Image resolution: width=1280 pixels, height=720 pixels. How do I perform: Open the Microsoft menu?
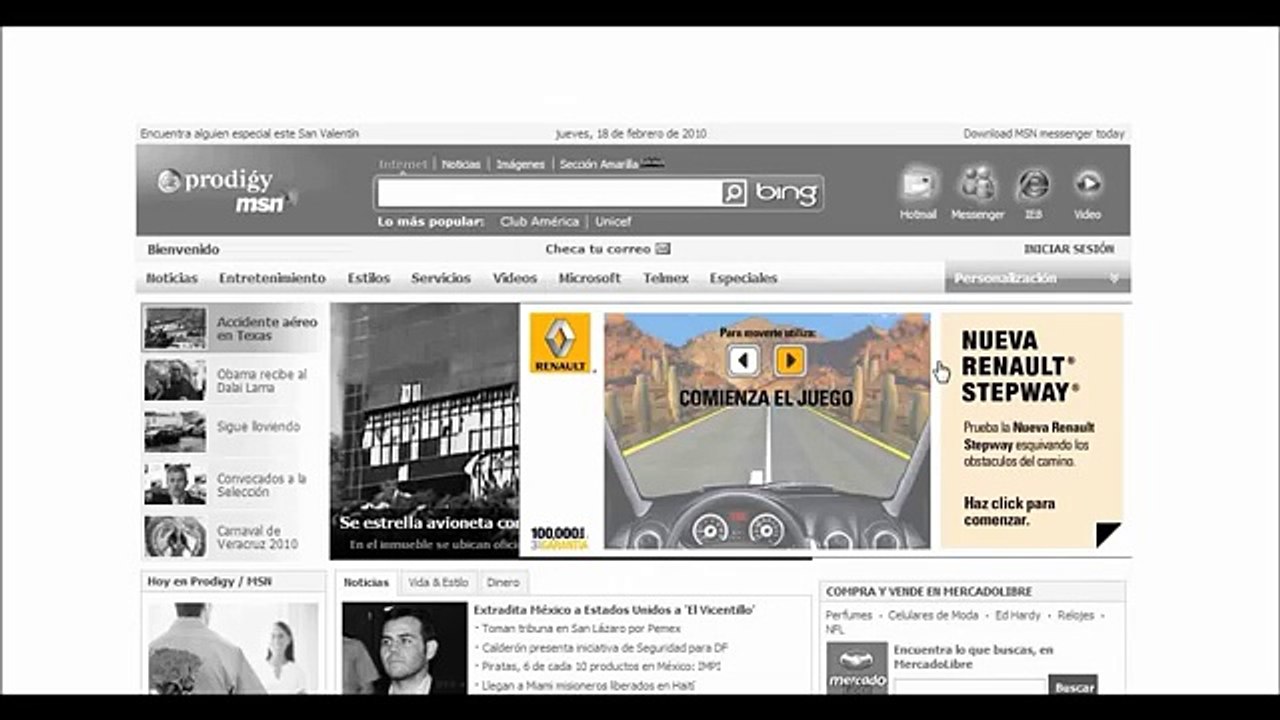tap(590, 278)
